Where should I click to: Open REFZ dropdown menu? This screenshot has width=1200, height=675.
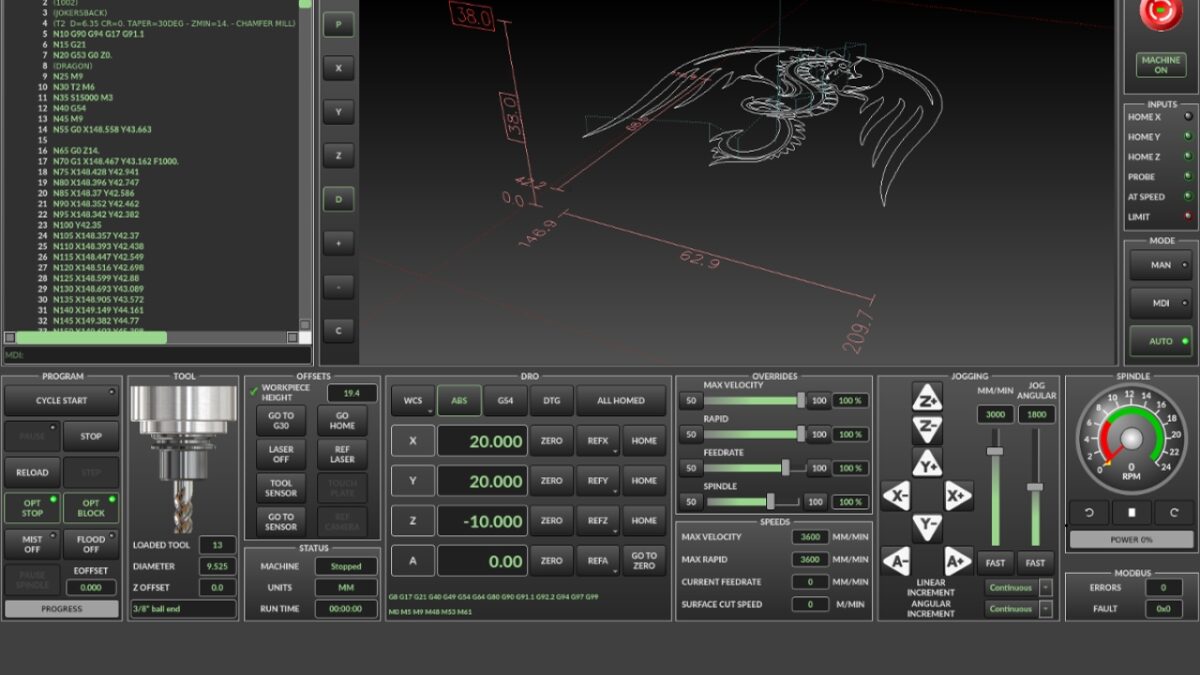click(x=598, y=521)
